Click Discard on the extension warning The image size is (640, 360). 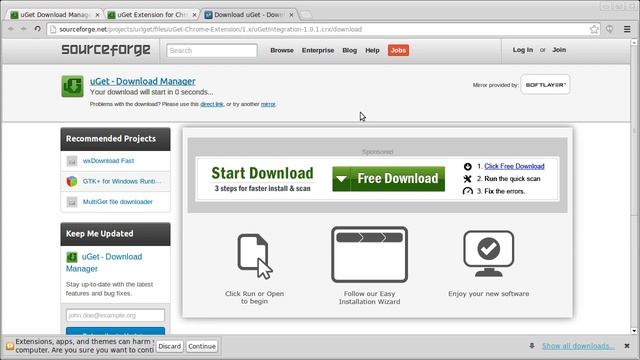pyautogui.click(x=169, y=346)
